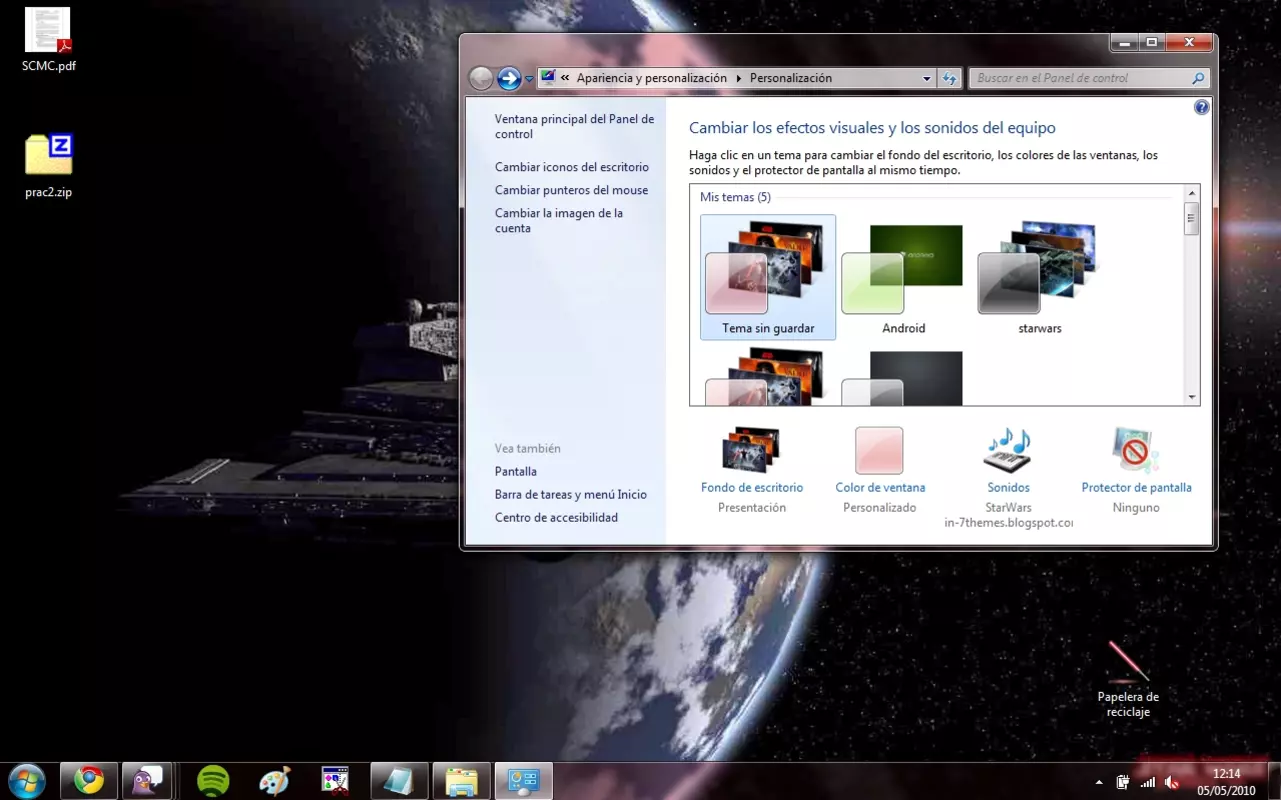Click Personalización breadcrumb
Screen dimensions: 1281x800
791,78
